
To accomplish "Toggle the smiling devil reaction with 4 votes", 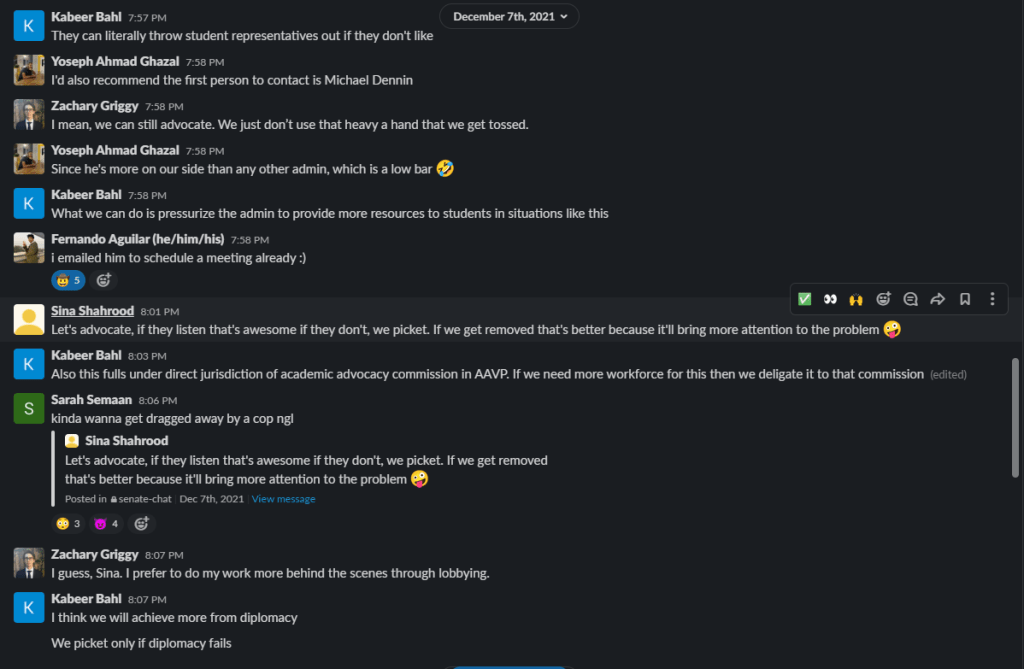I will [x=105, y=523].
